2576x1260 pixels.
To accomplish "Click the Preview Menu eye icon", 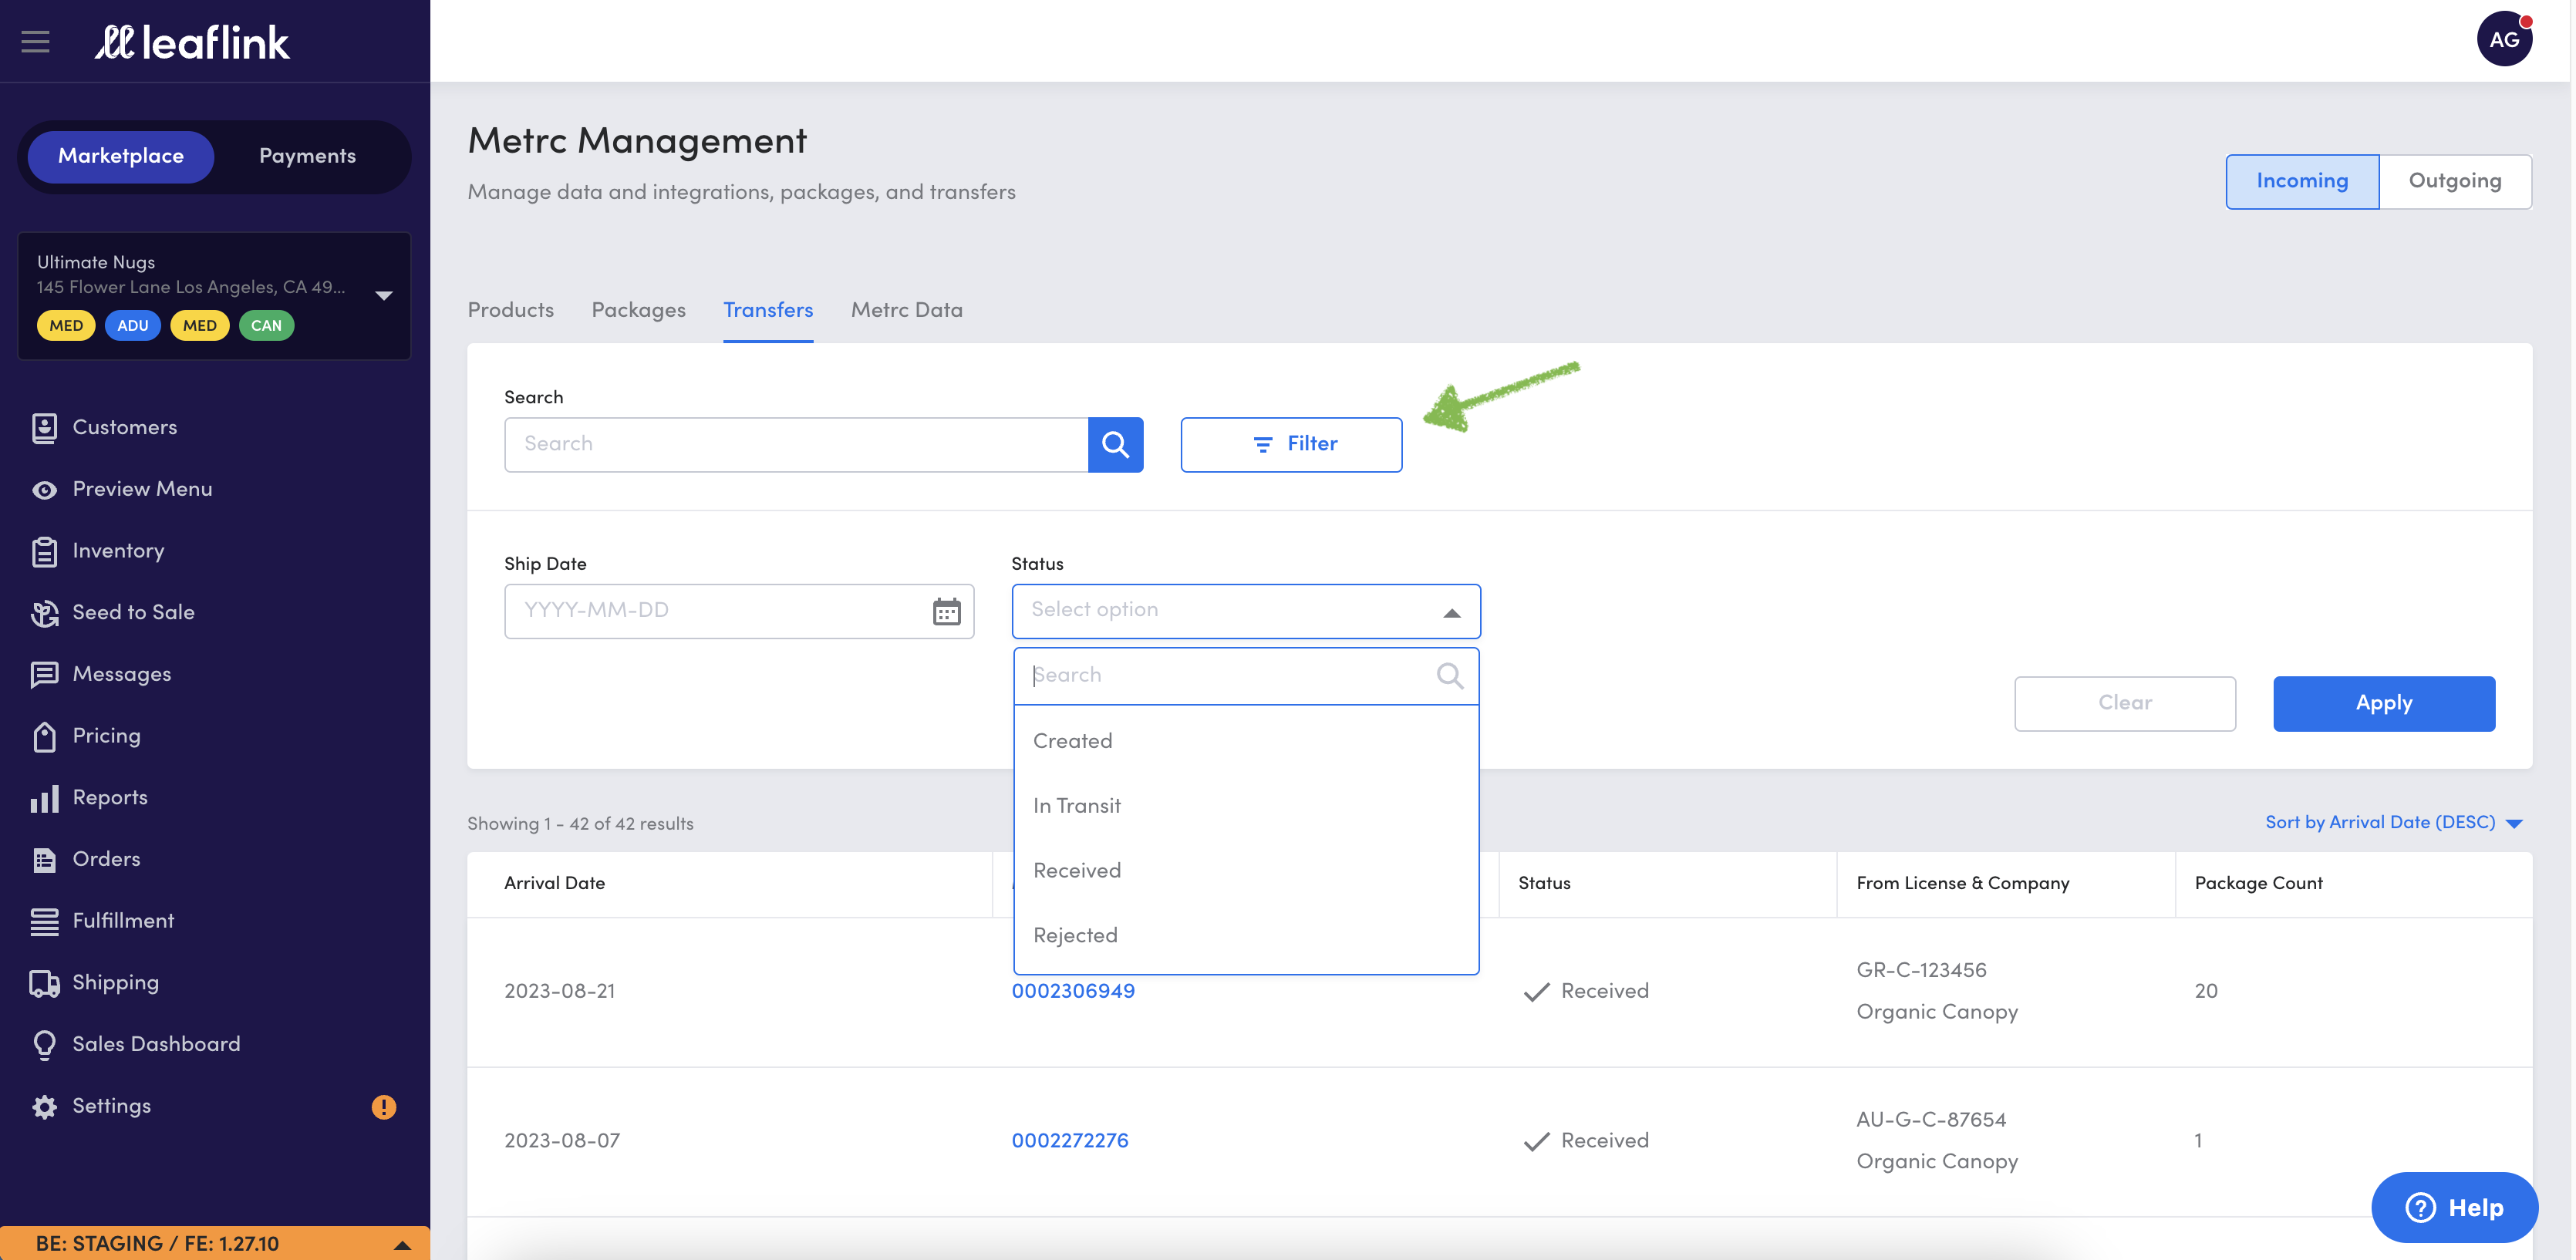I will tap(44, 490).
